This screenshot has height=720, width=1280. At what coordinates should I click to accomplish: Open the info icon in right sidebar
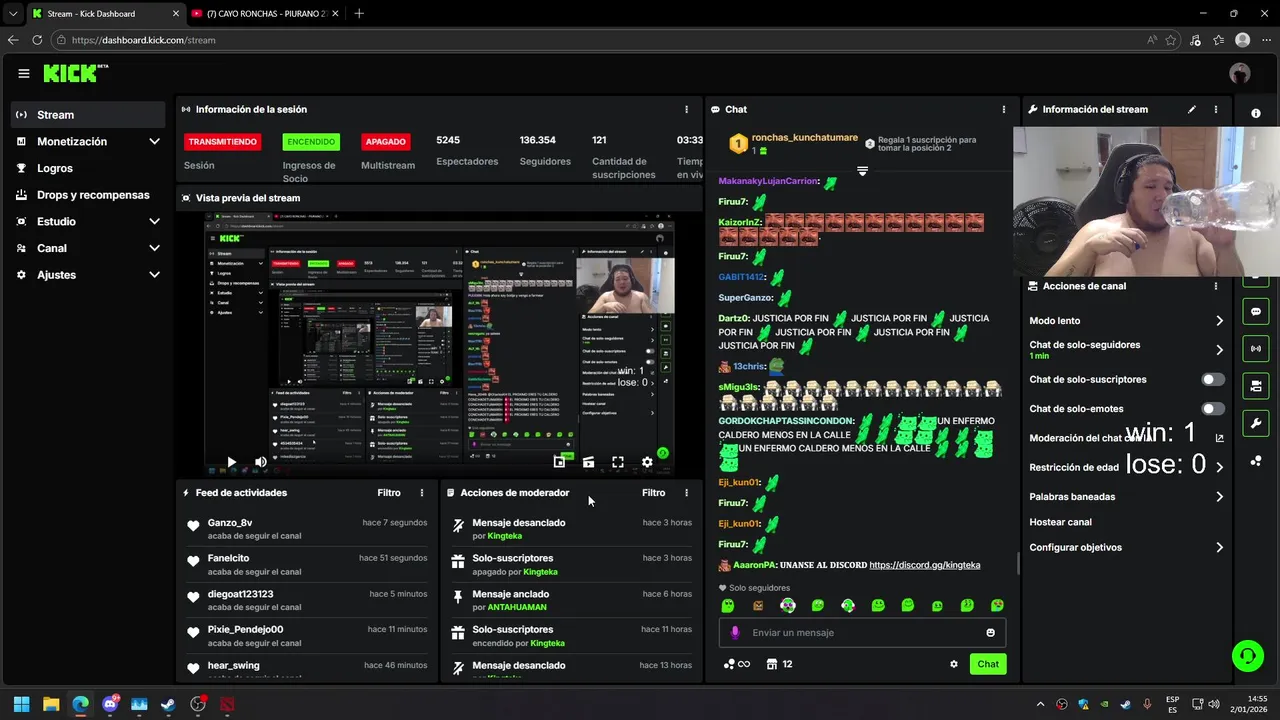pyautogui.click(x=1256, y=113)
